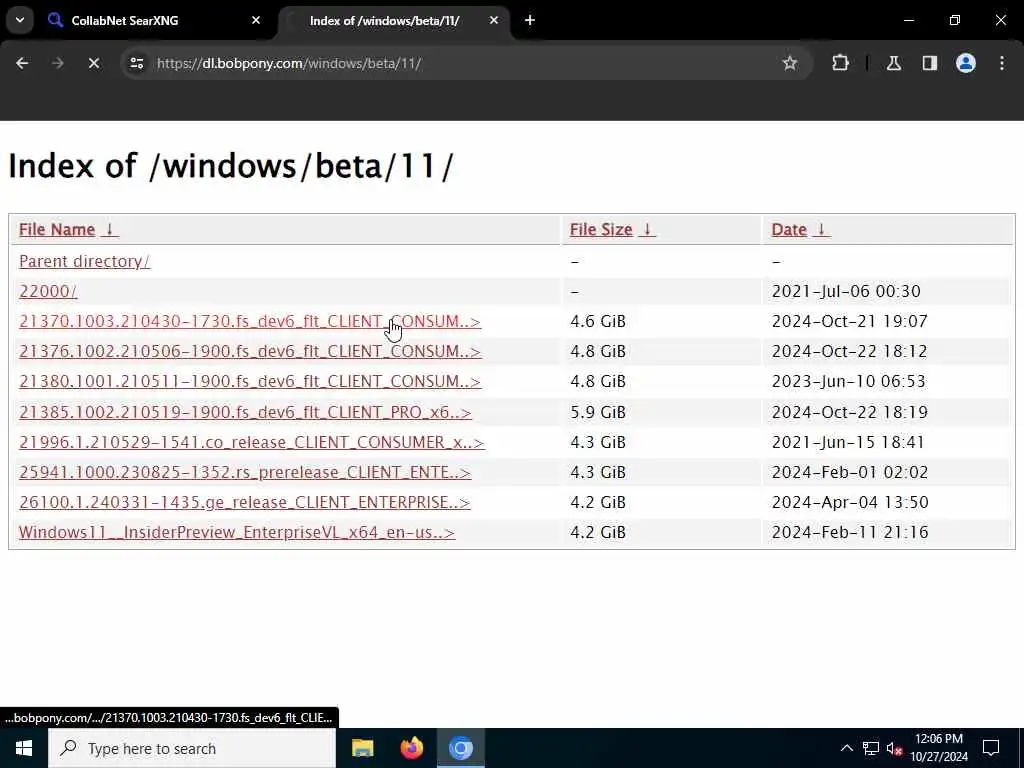Open the notification center icon
The width and height of the screenshot is (1024, 768).
pyautogui.click(x=991, y=748)
